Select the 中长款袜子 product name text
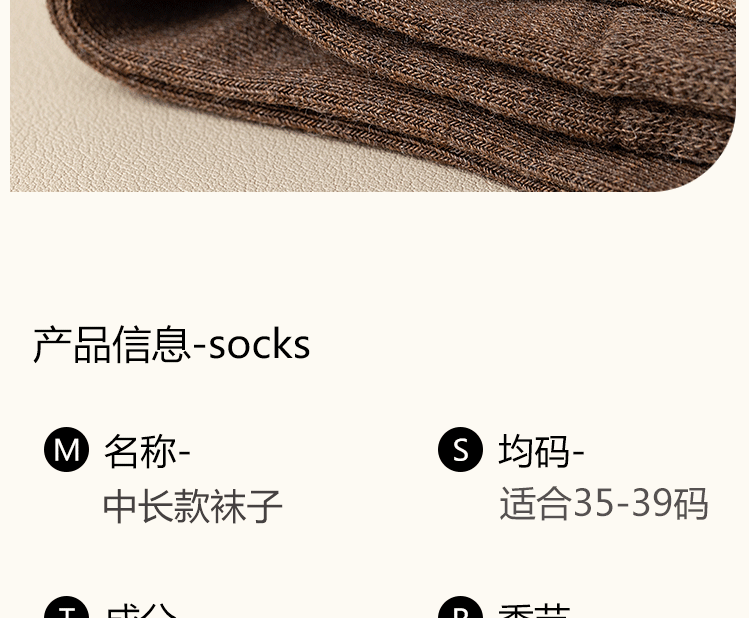The image size is (750, 618). [x=192, y=506]
